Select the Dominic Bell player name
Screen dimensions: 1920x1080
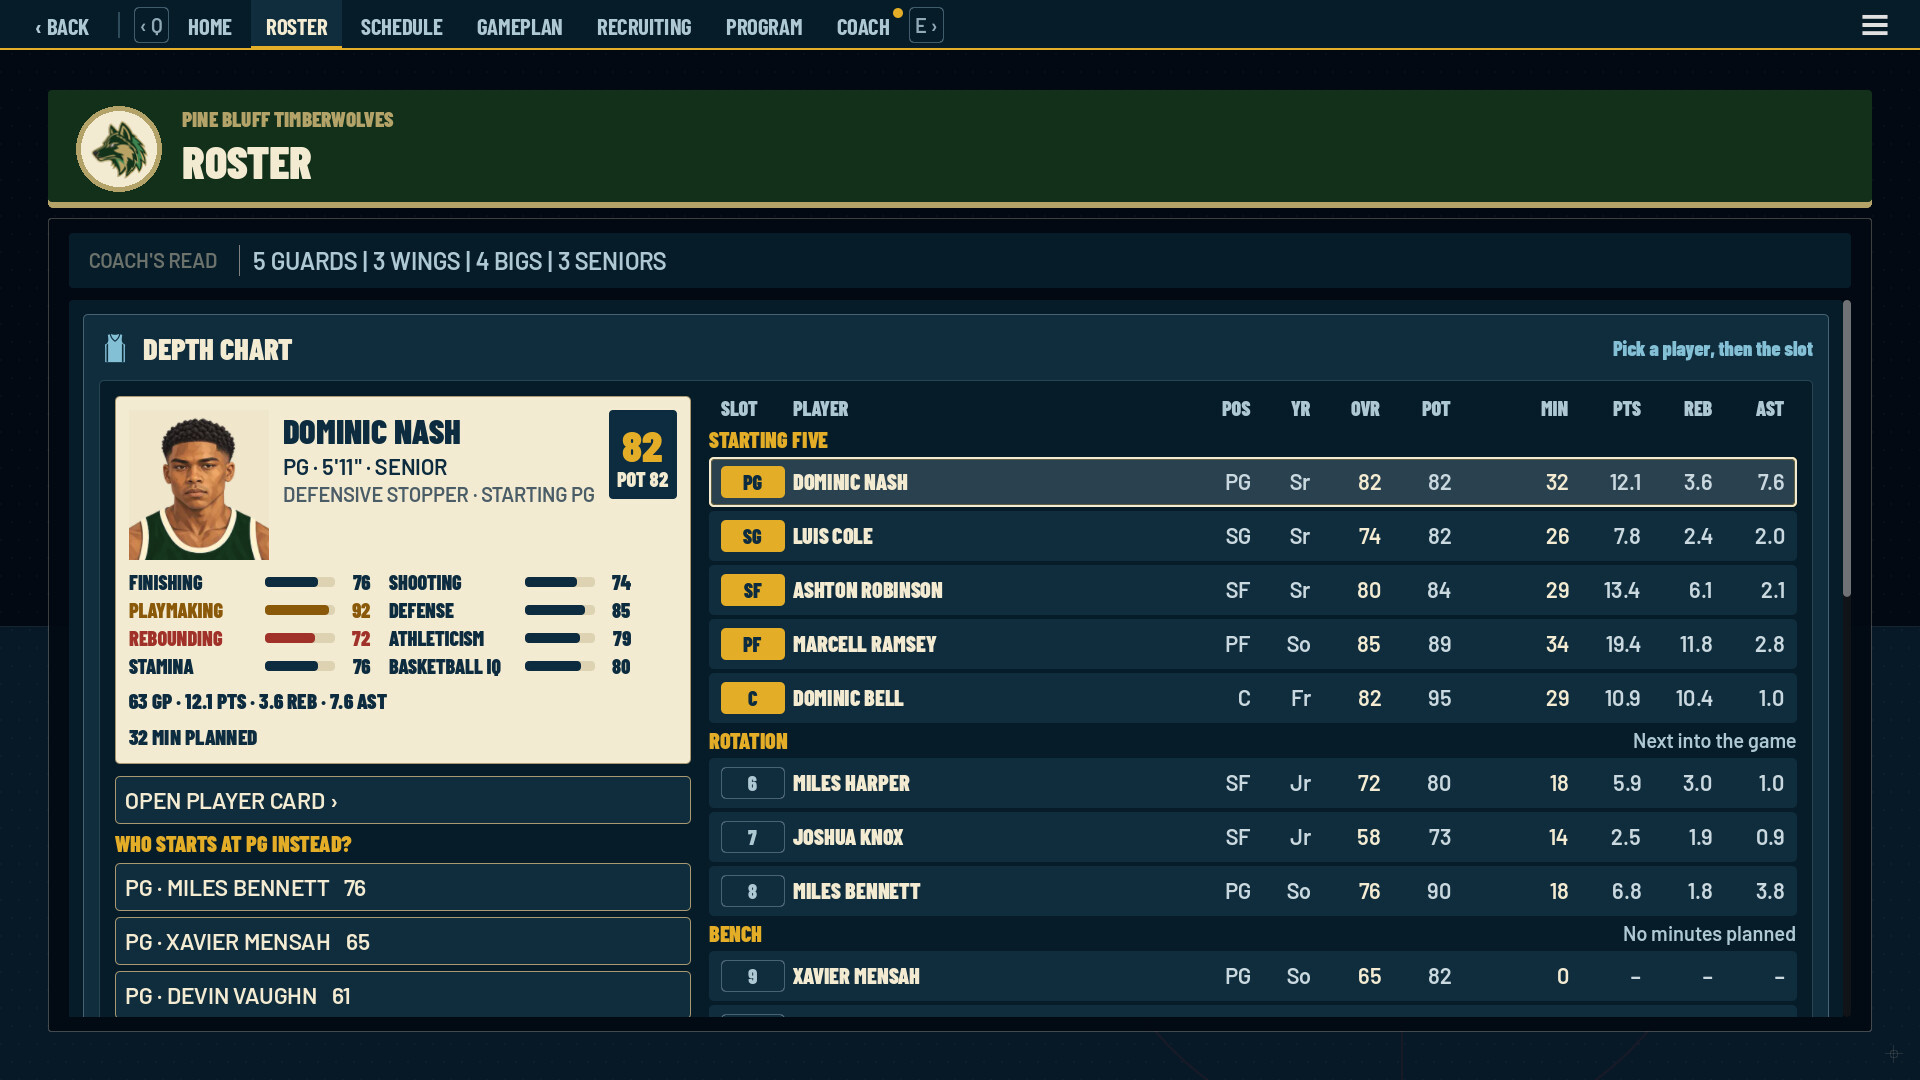coord(847,699)
